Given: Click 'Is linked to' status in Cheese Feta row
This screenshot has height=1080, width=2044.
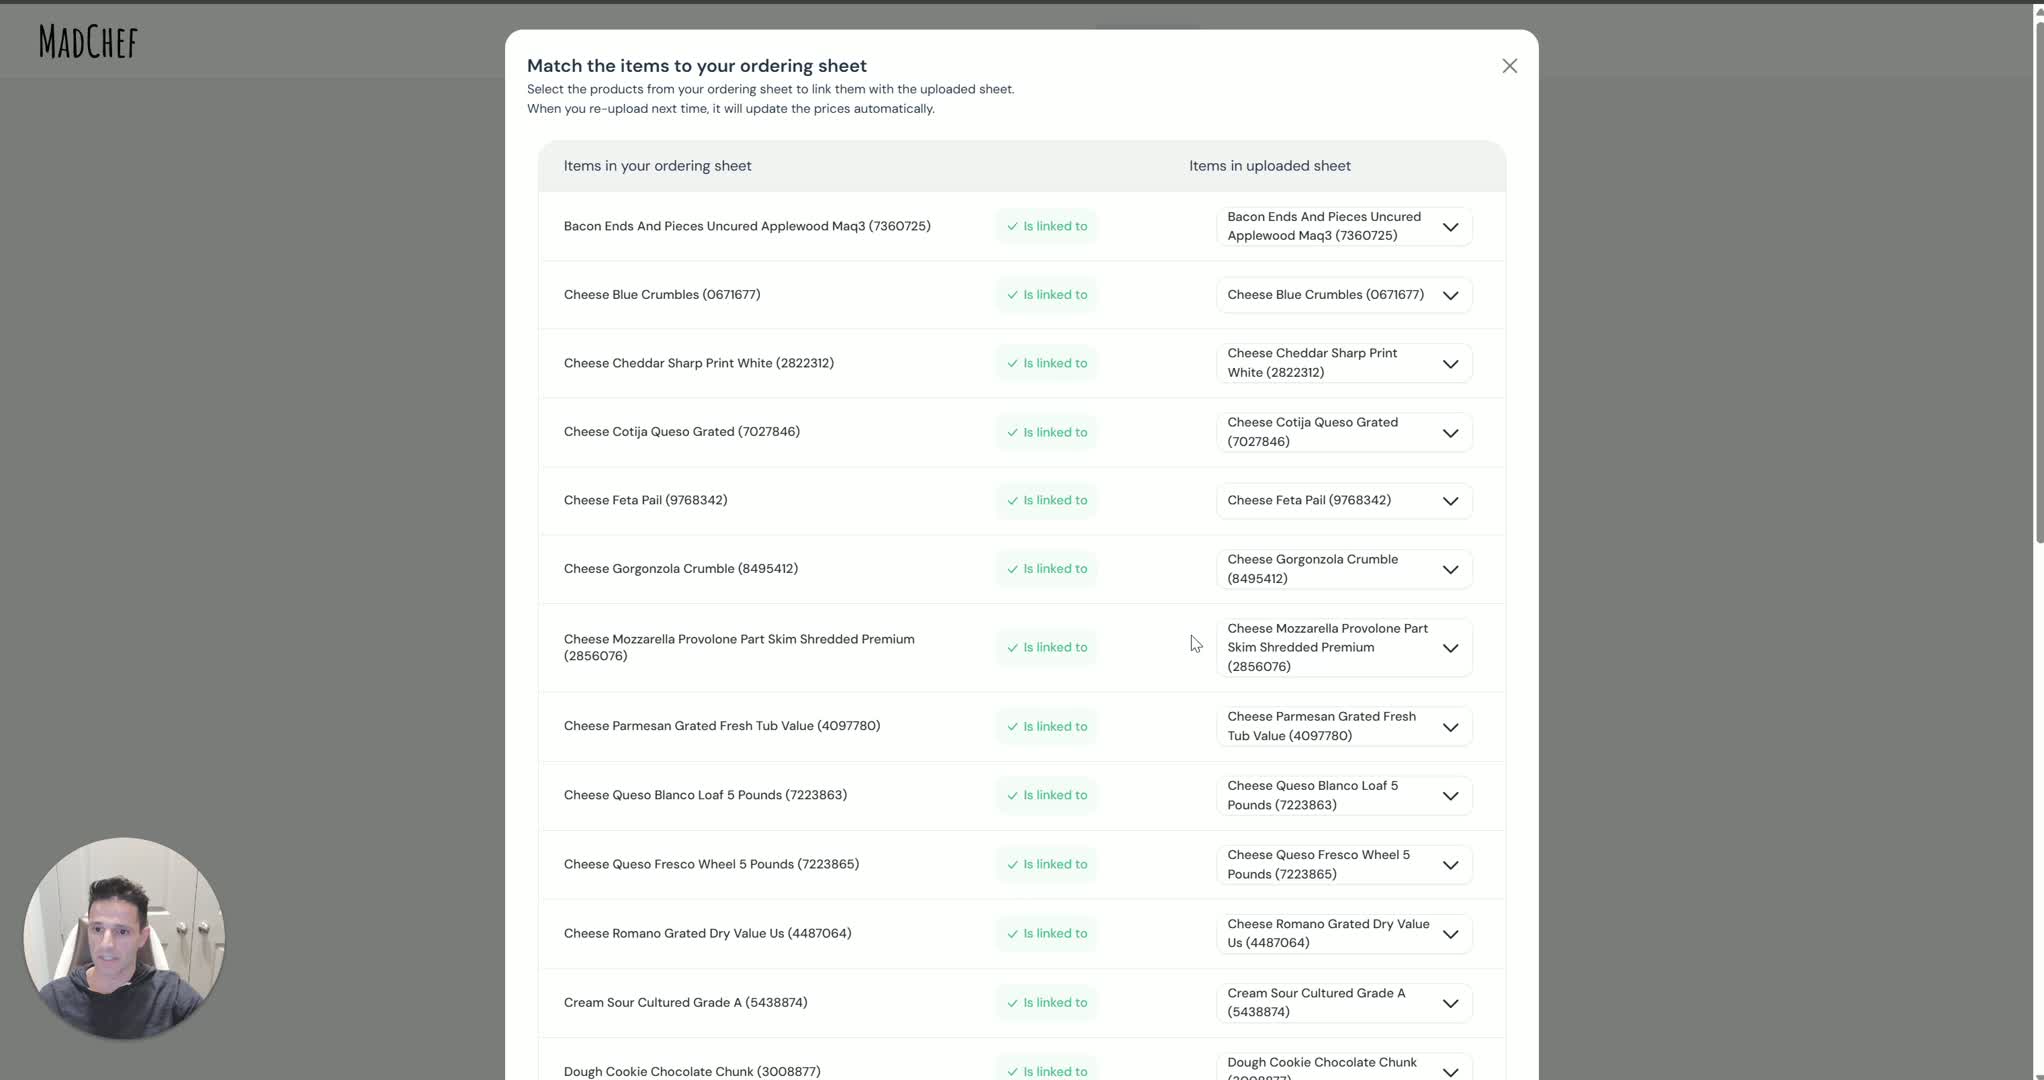Looking at the screenshot, I should coord(1046,501).
